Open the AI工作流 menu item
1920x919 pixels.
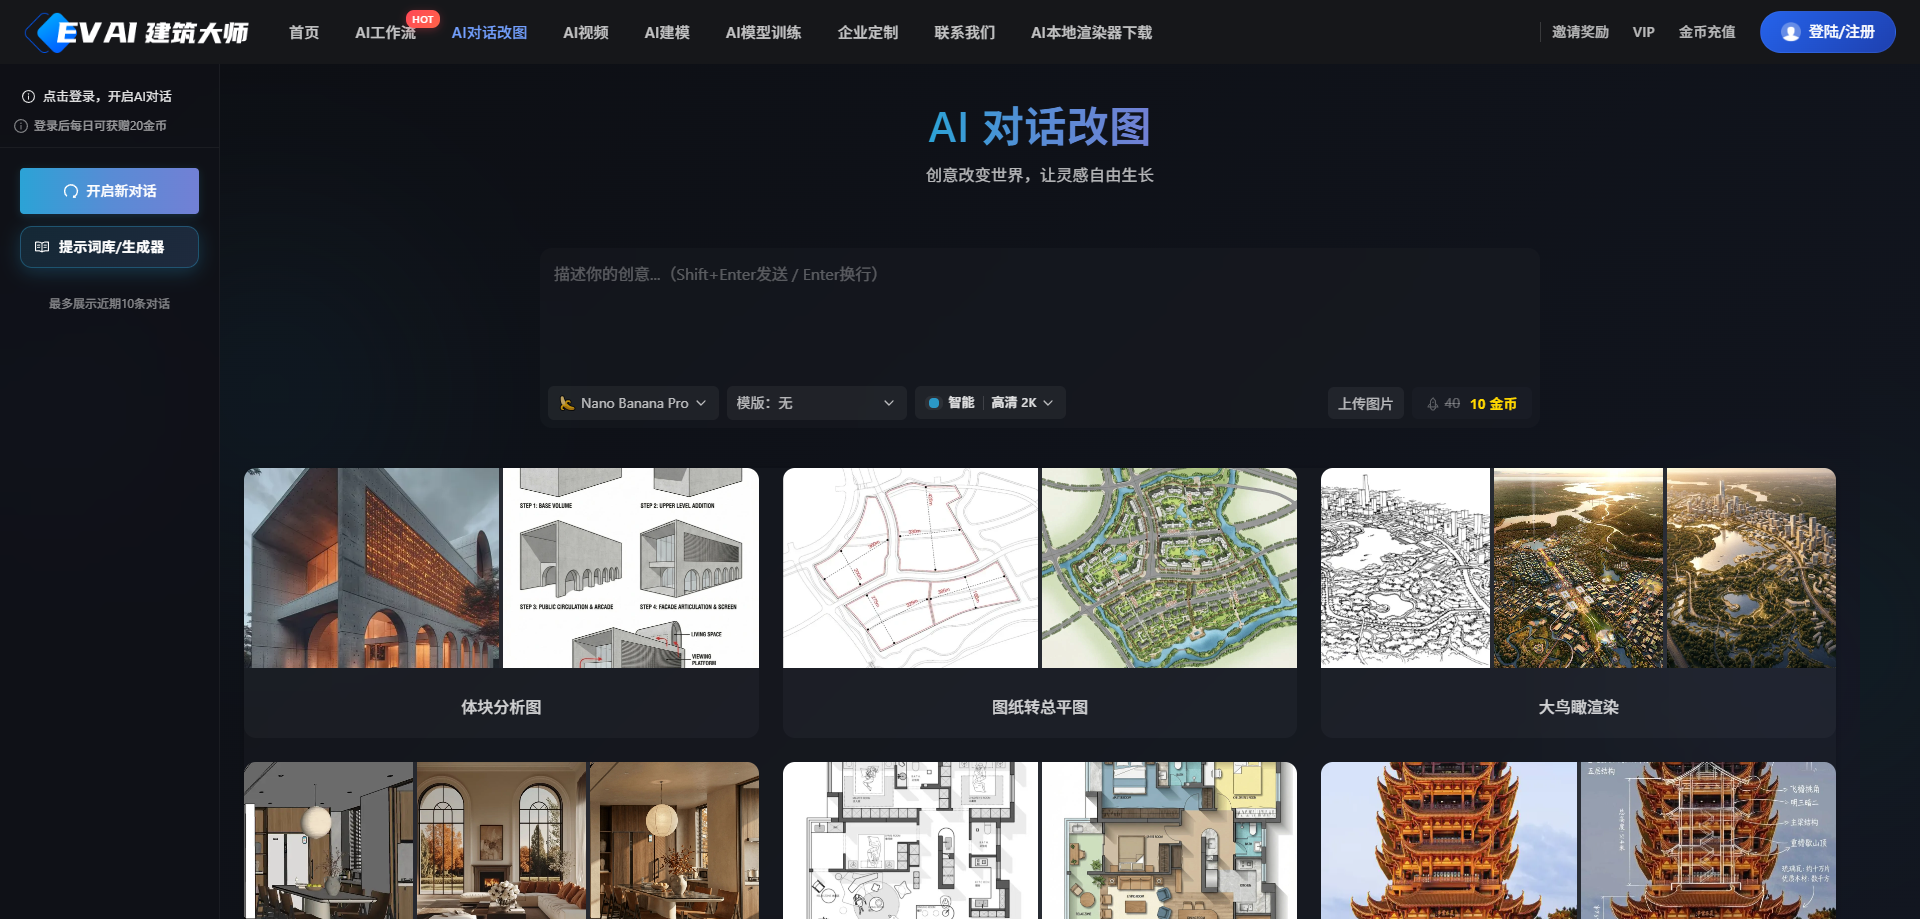point(385,33)
